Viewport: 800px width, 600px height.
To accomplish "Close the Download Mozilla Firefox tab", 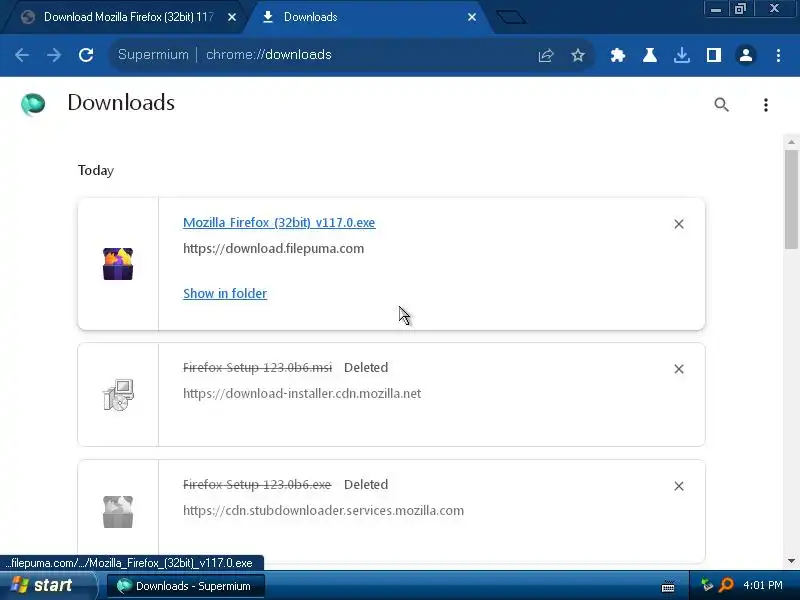I will pyautogui.click(x=232, y=17).
